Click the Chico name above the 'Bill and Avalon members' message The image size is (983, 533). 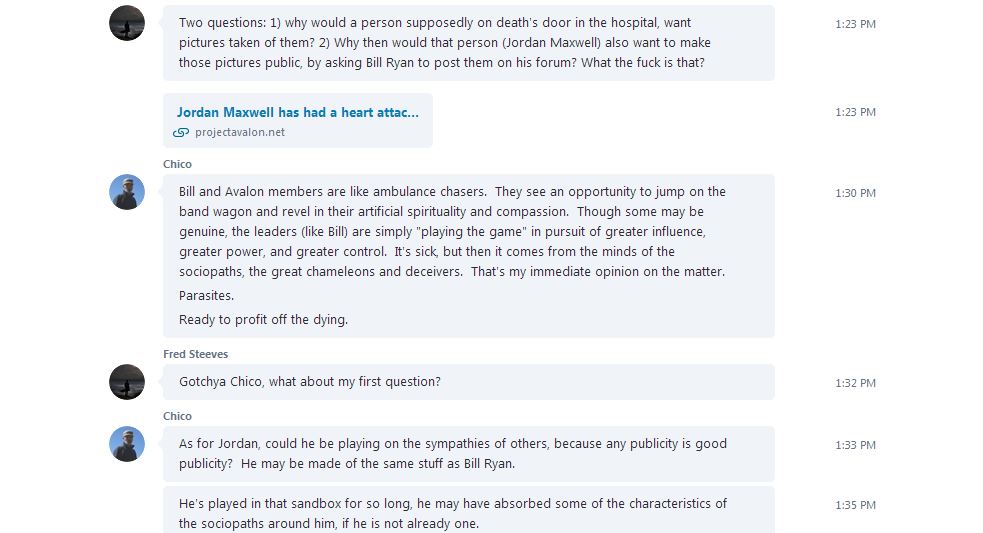tap(177, 164)
